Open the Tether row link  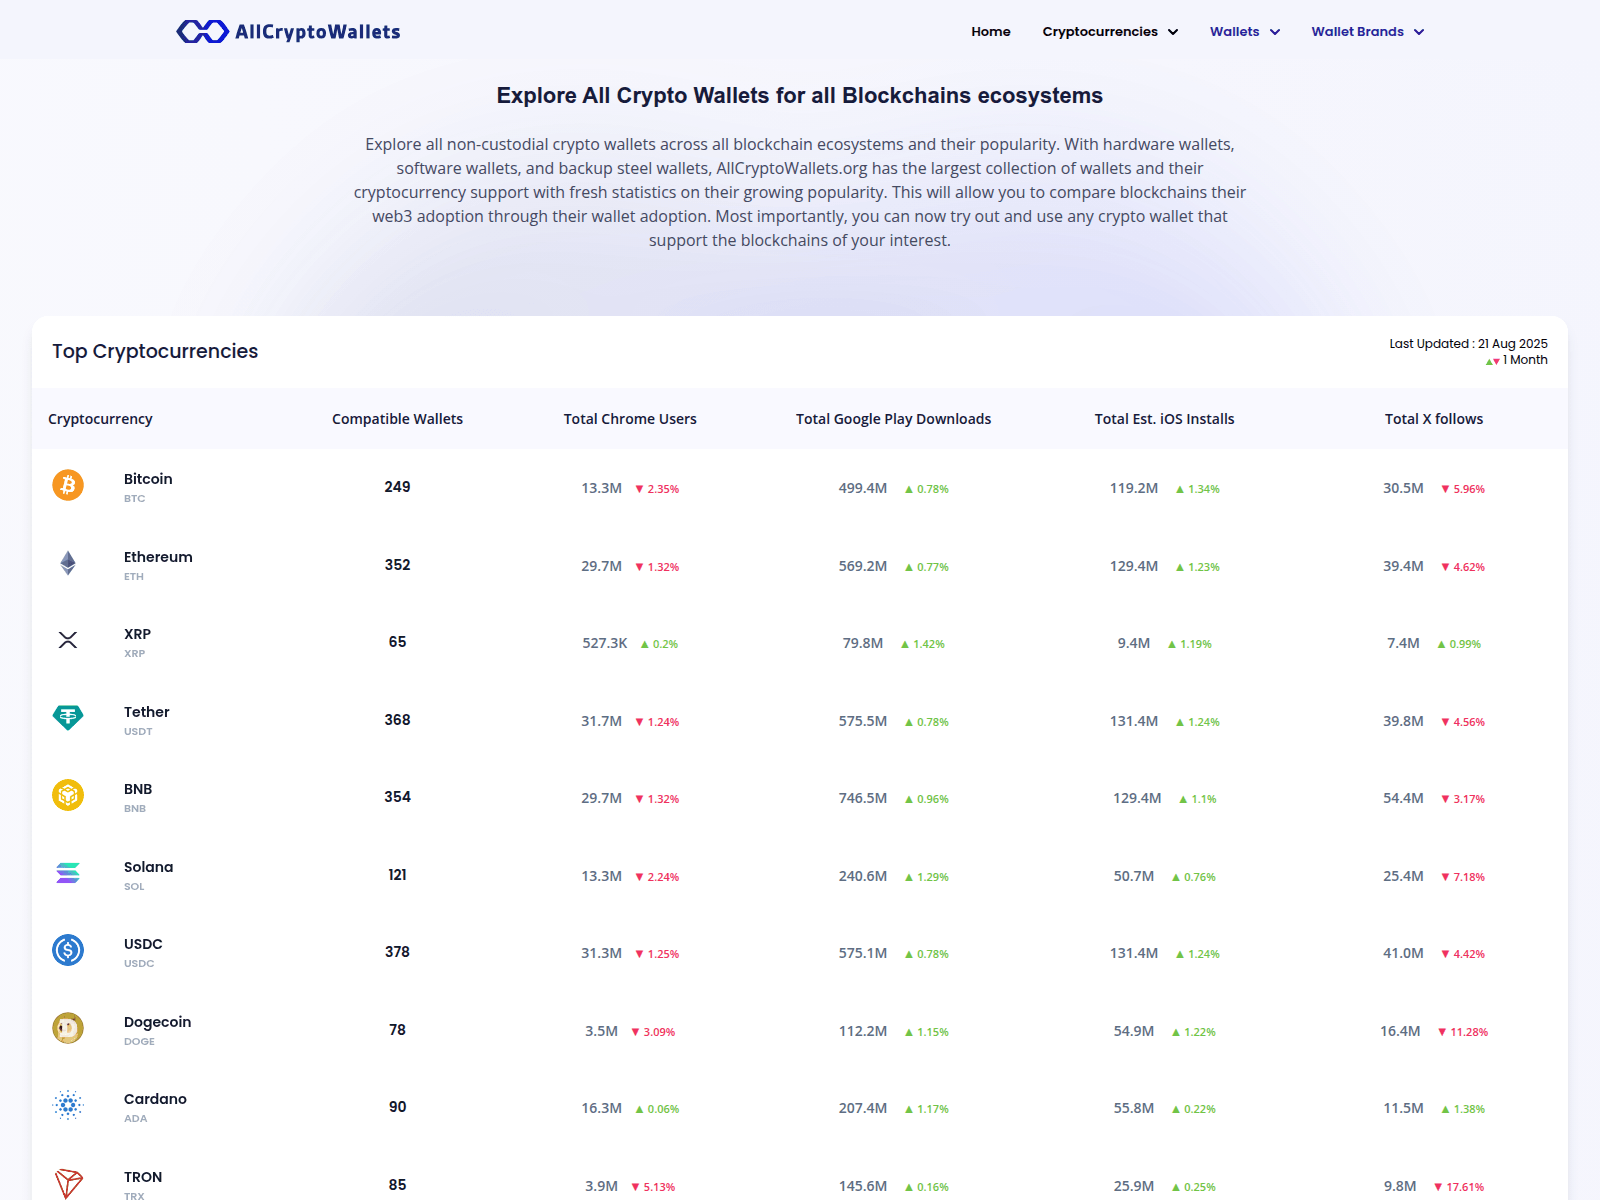(146, 712)
